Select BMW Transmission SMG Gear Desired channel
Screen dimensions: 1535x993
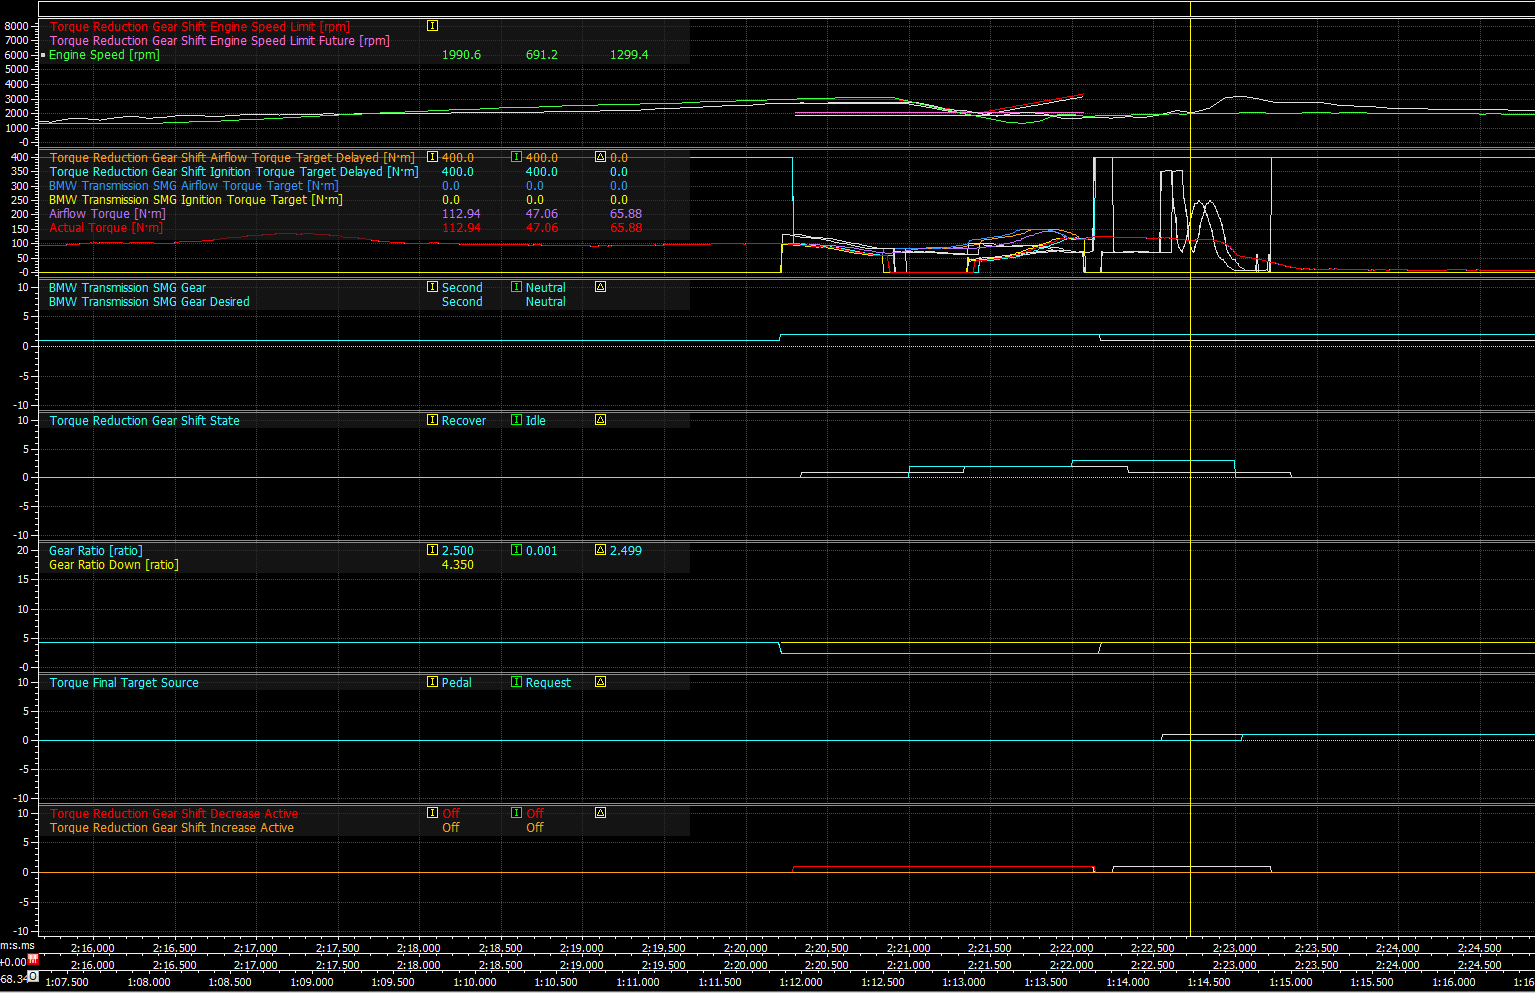click(x=149, y=302)
